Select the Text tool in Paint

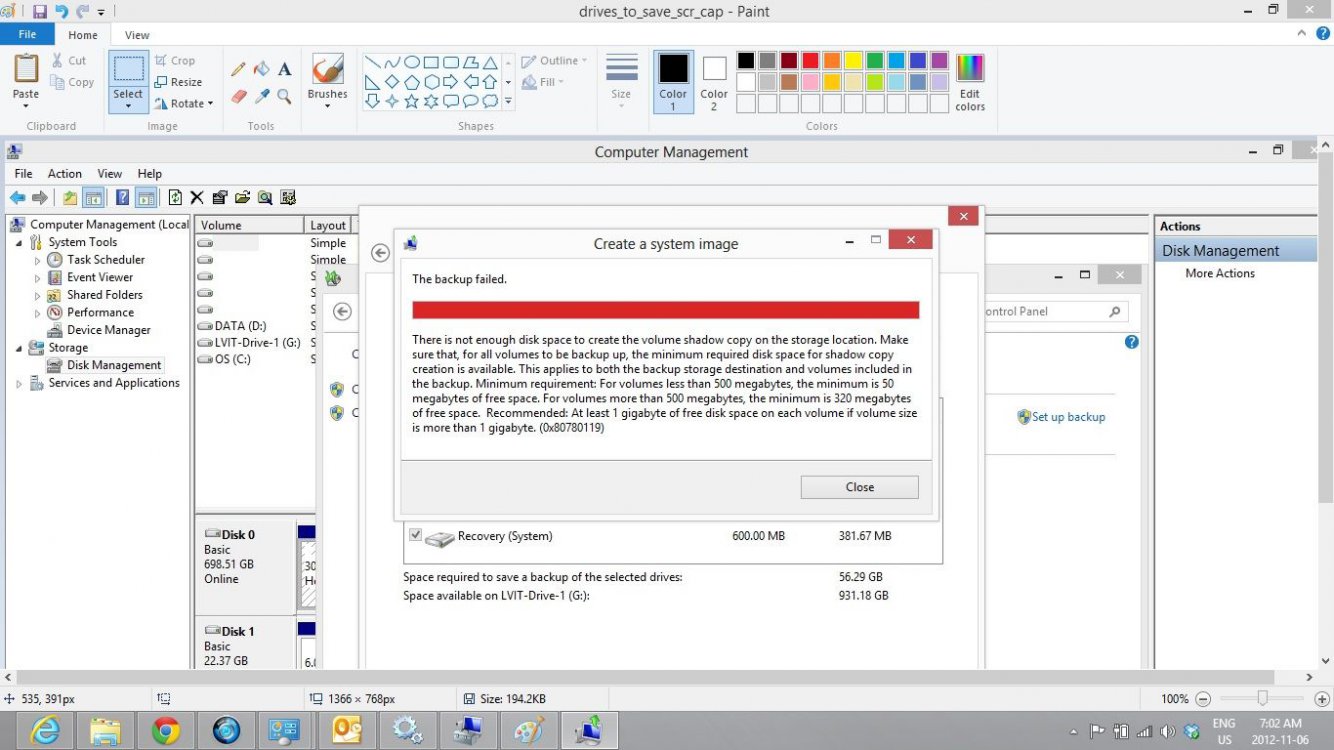click(x=284, y=69)
